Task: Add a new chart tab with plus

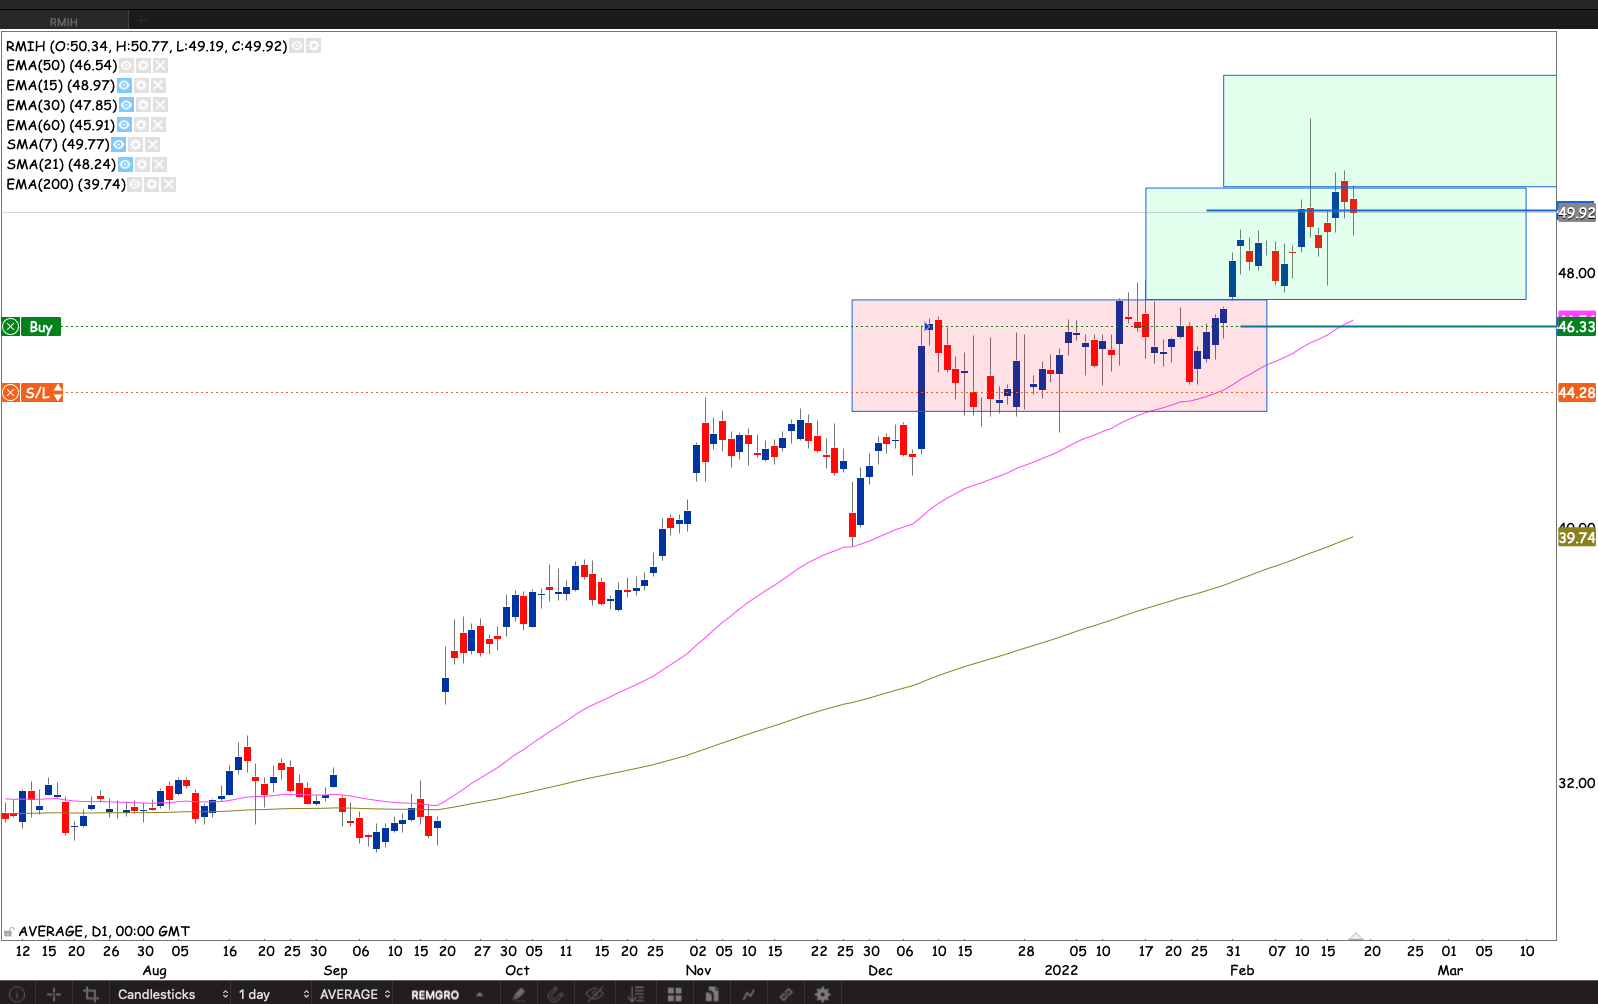Action: 142,20
